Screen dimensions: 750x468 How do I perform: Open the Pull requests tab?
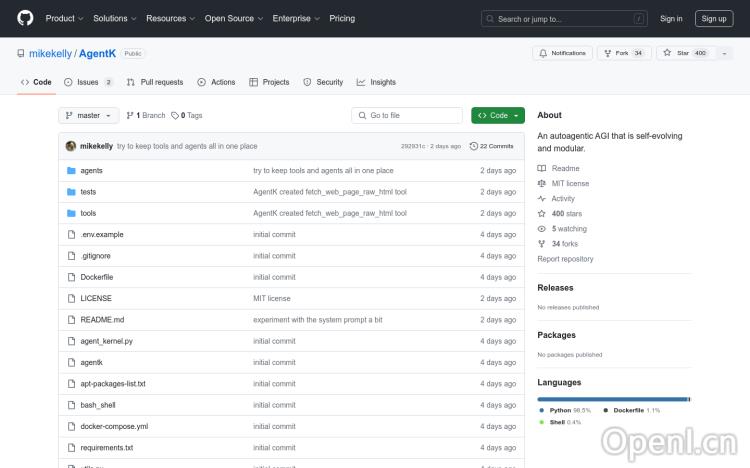(x=155, y=82)
